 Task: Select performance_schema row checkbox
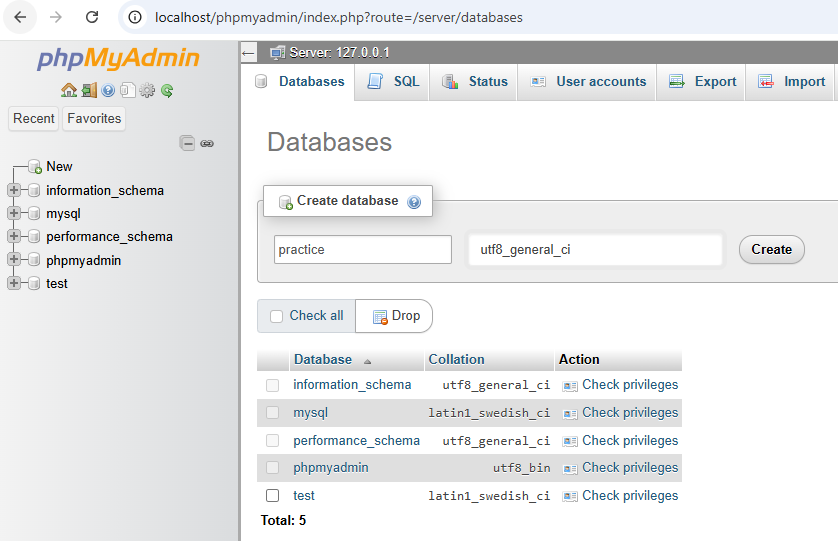point(273,440)
